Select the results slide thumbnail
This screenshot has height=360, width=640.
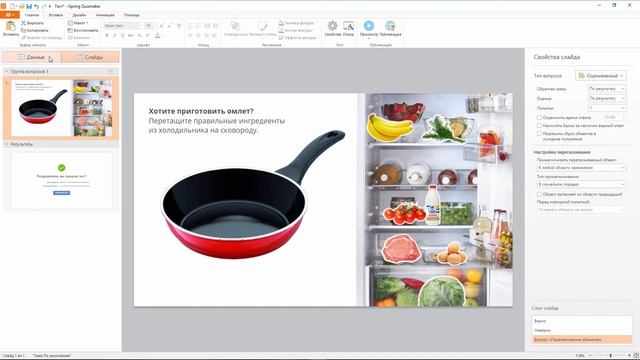point(62,180)
